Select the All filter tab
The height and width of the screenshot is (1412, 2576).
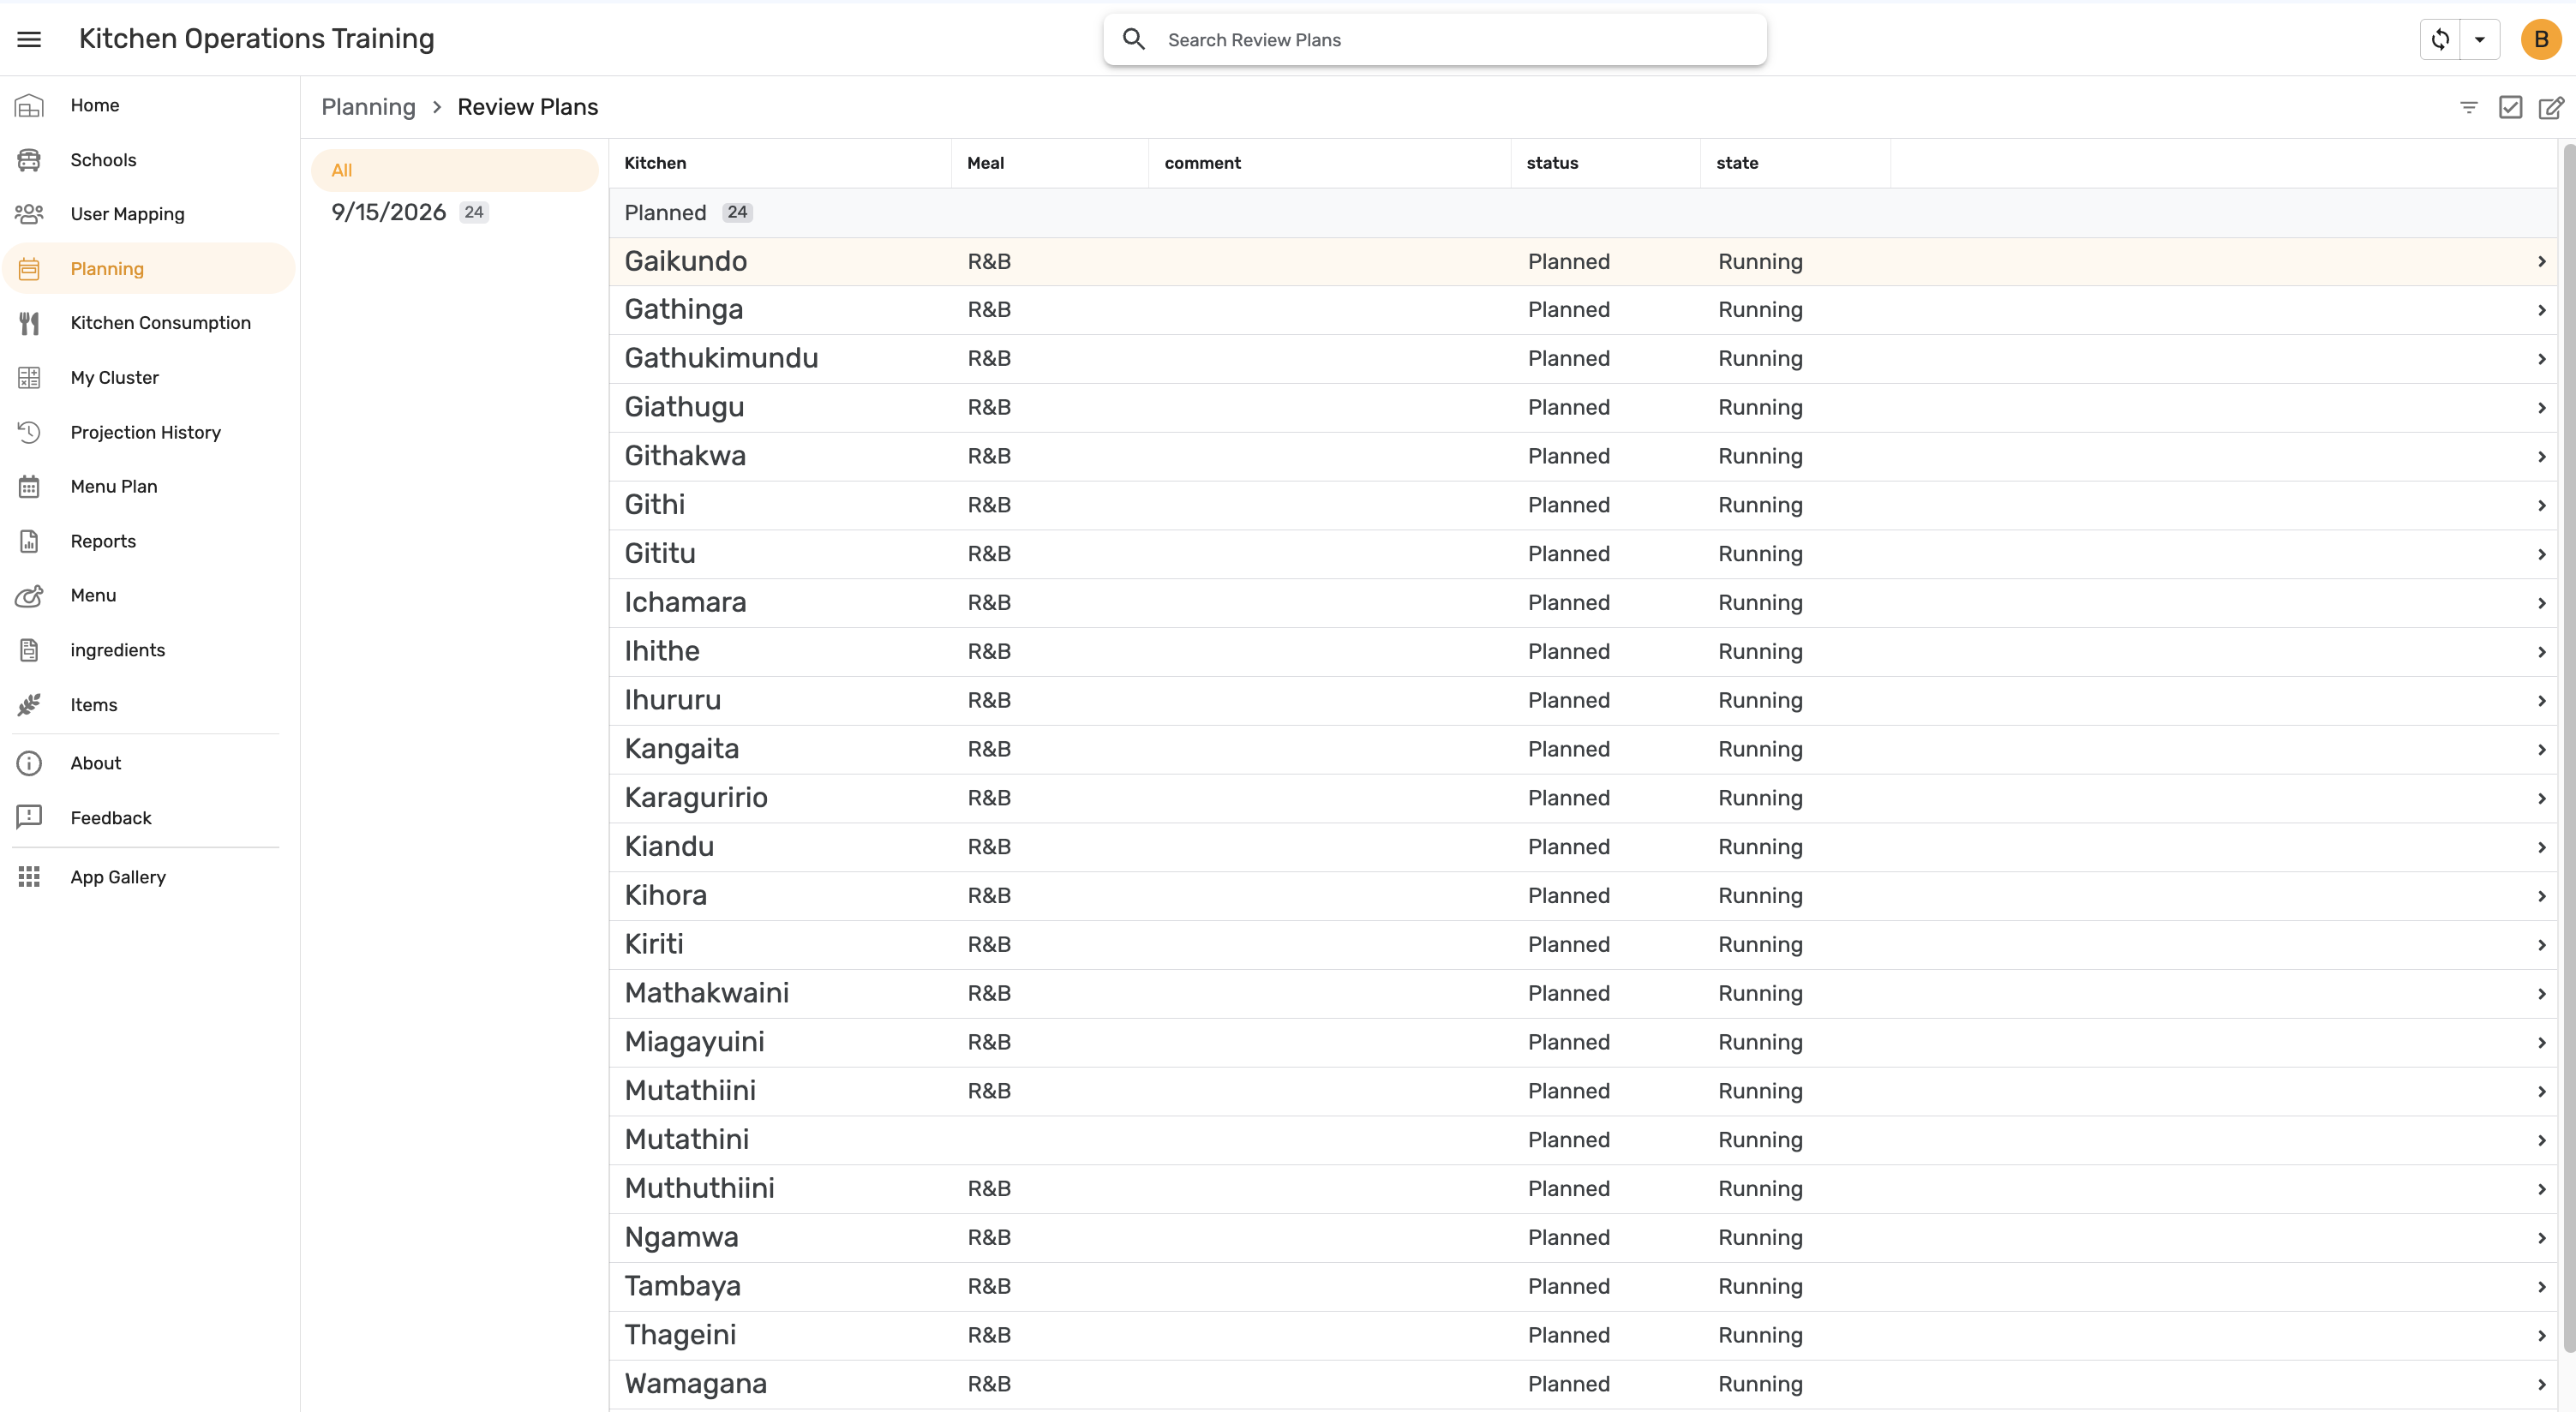(455, 170)
